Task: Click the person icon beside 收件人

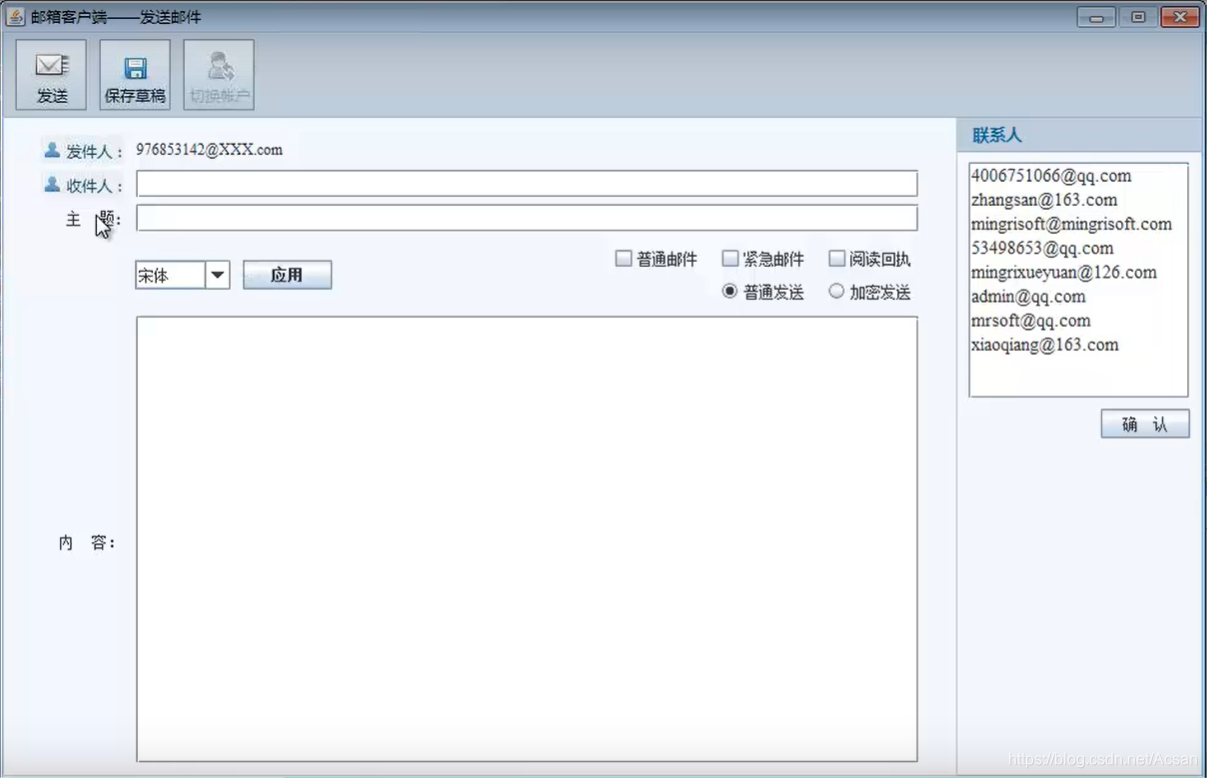Action: click(52, 185)
